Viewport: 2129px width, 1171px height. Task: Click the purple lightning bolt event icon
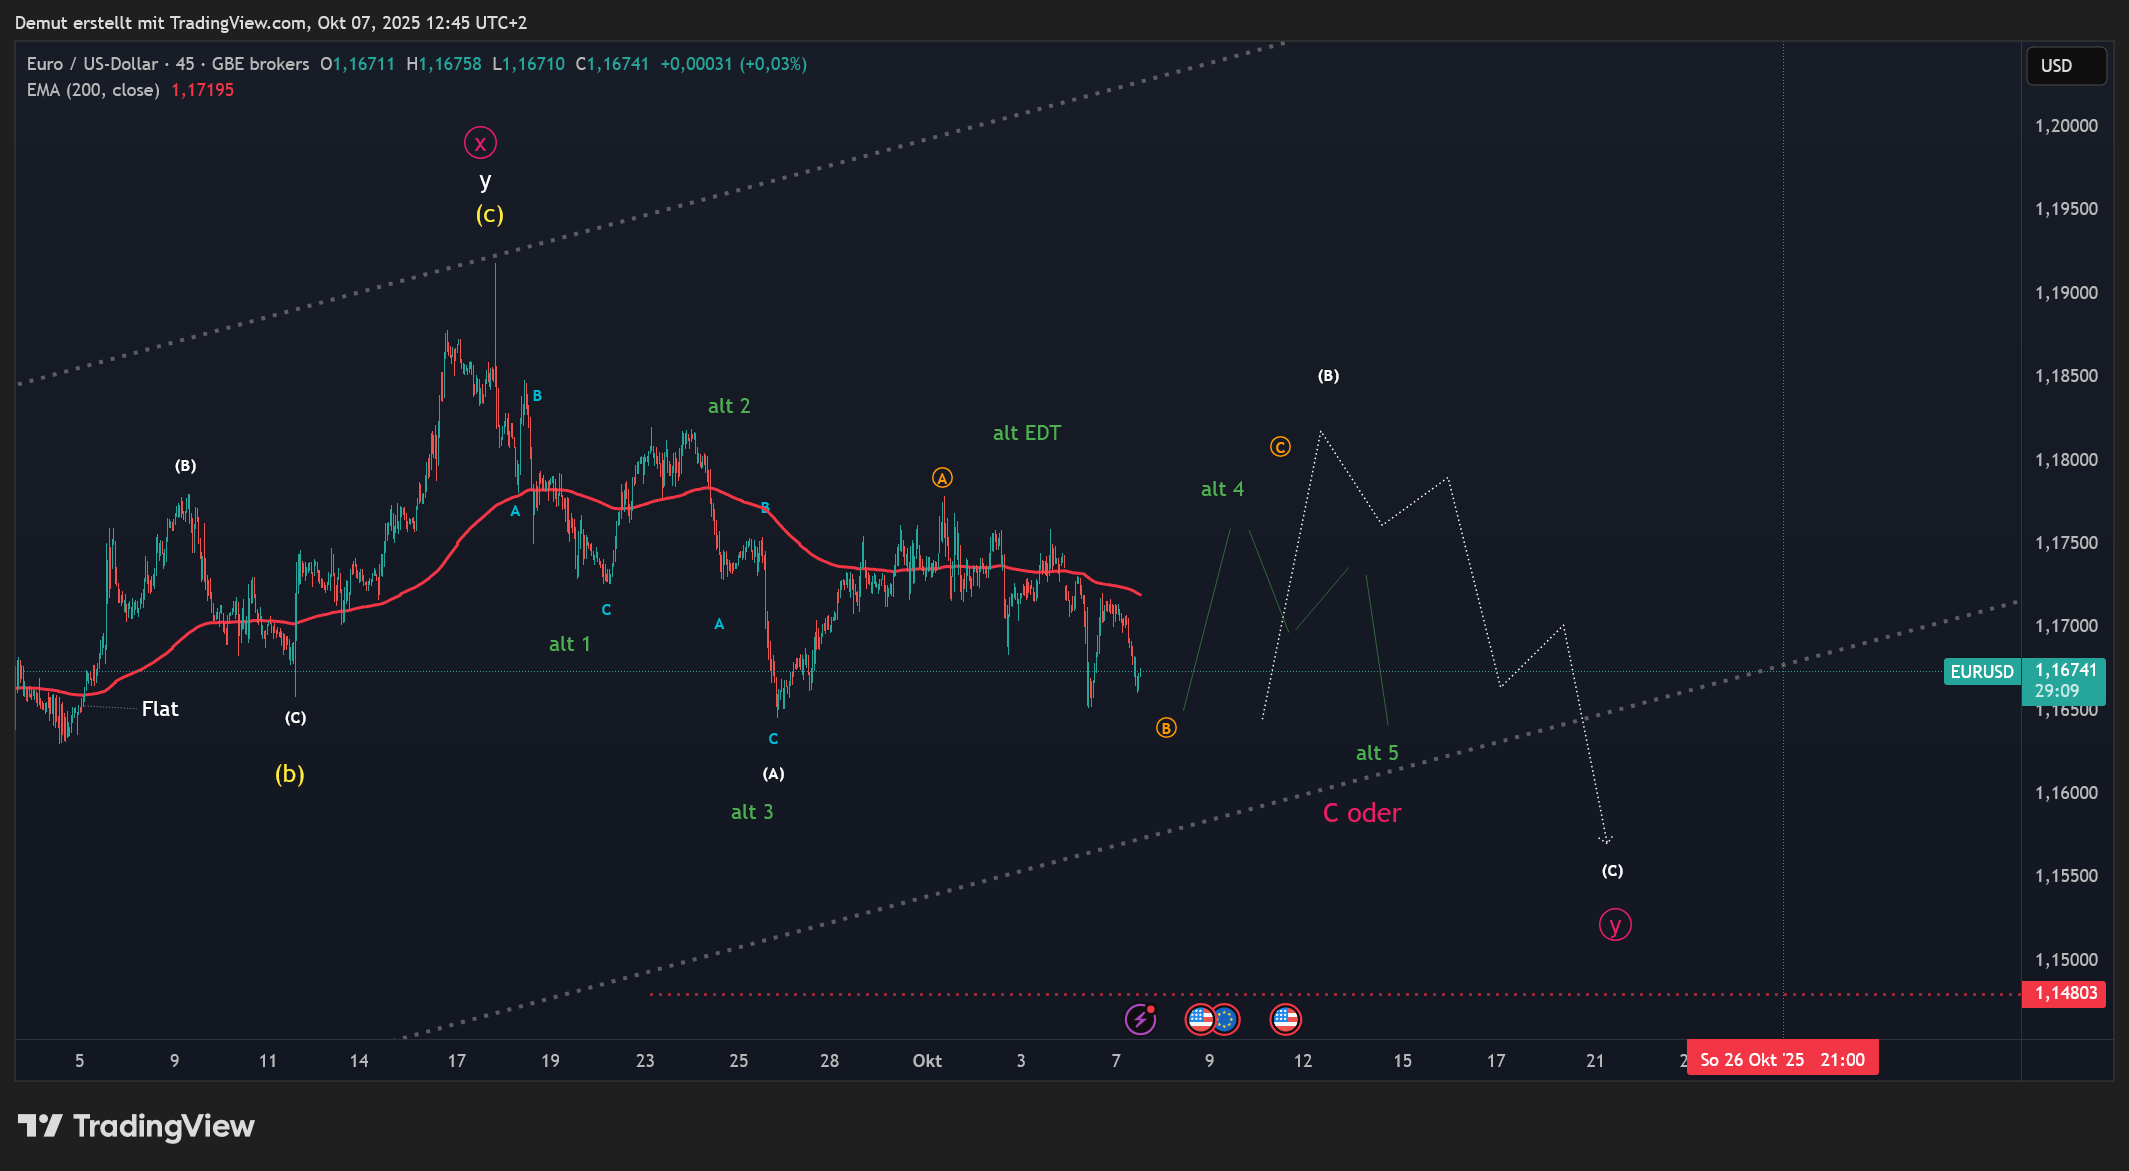tap(1140, 1019)
